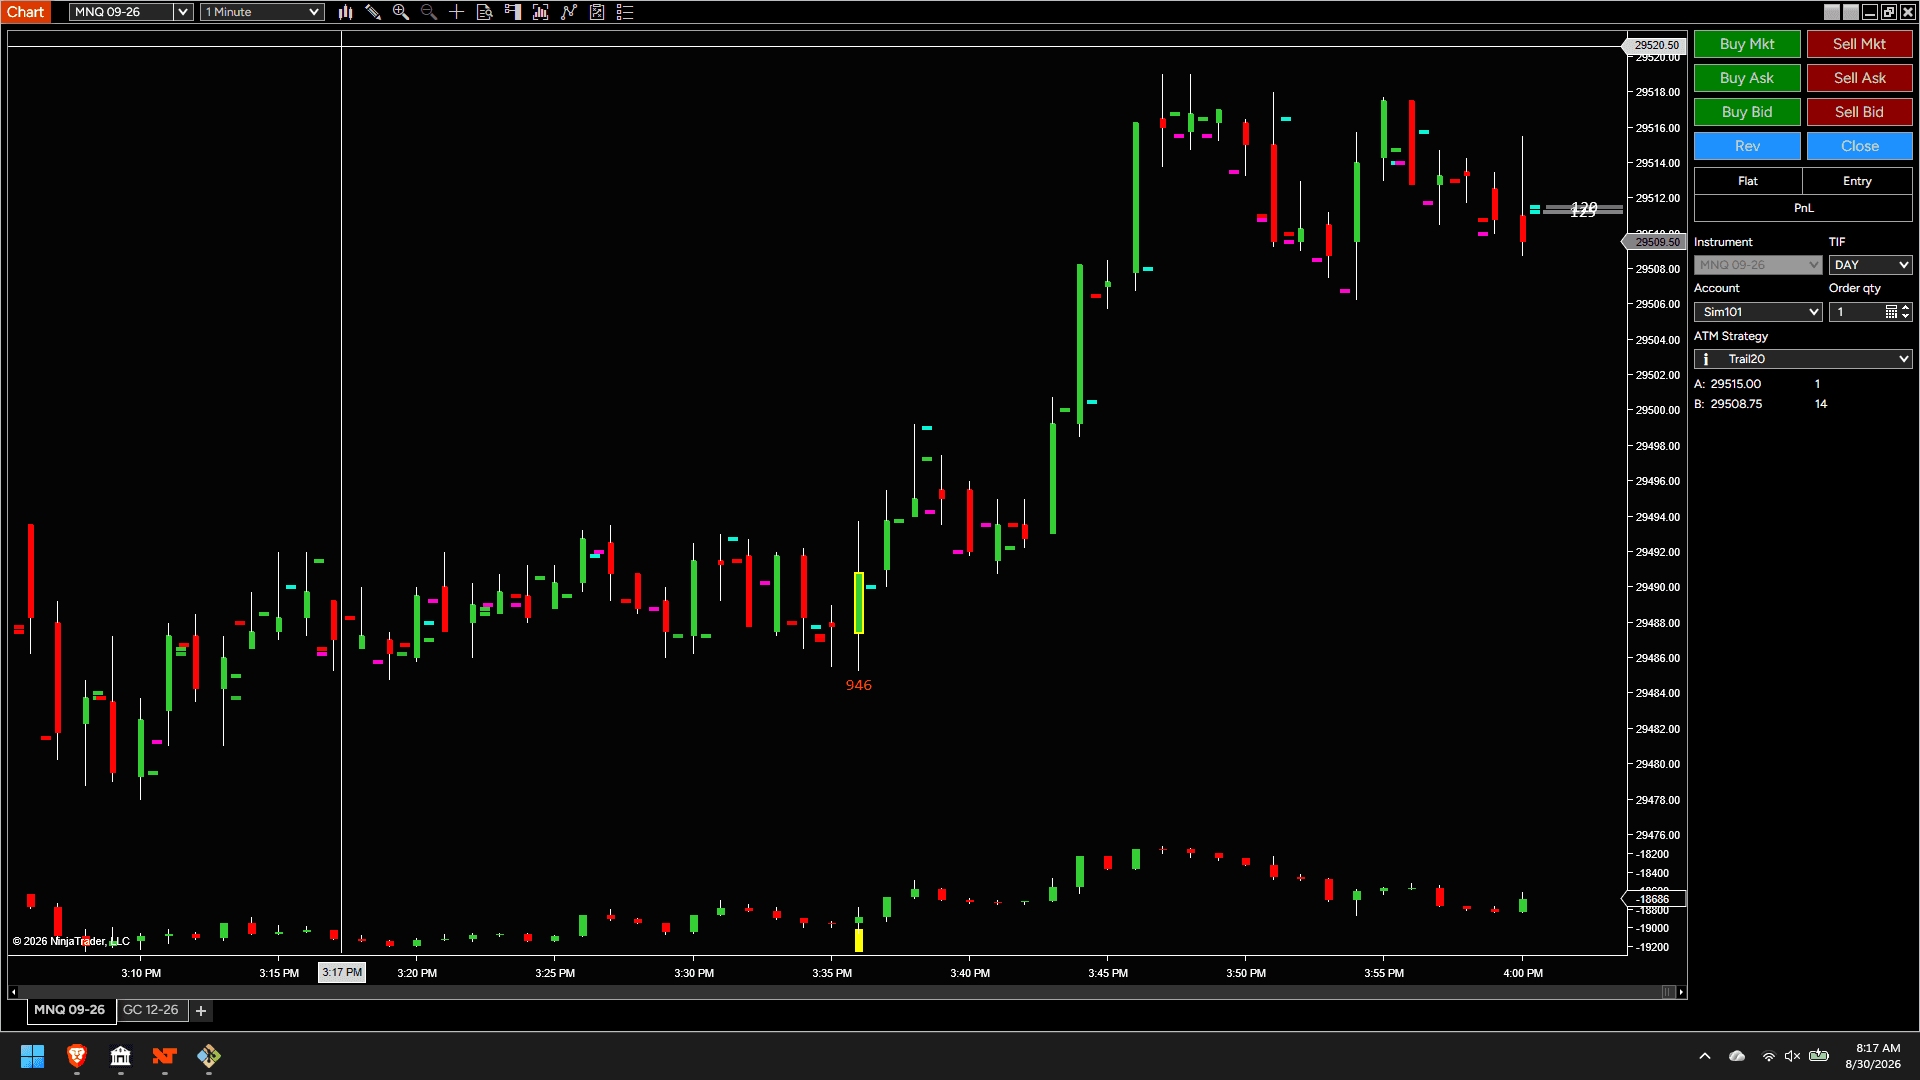Image resolution: width=1920 pixels, height=1080 pixels.
Task: Click the horizontal chart scrollbar track
Action: coord(840,992)
